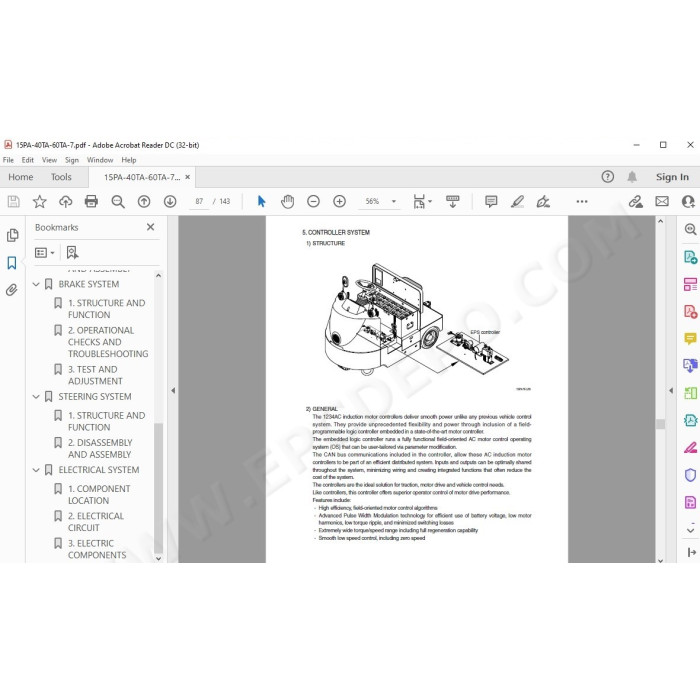This screenshot has width=700, height=700.
Task: Click the bookmarks panel scrollbar thumb
Action: [158, 488]
